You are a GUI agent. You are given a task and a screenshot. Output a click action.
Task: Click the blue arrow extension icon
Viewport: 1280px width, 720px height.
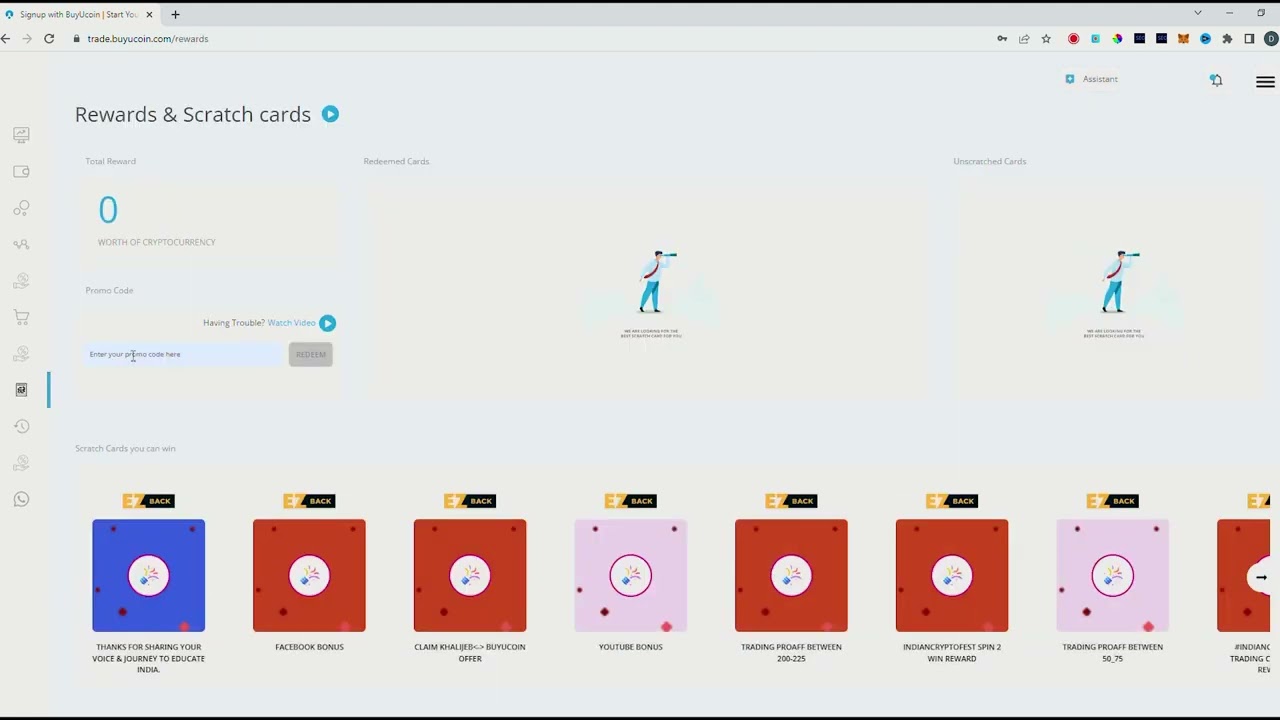pyautogui.click(x=1205, y=39)
